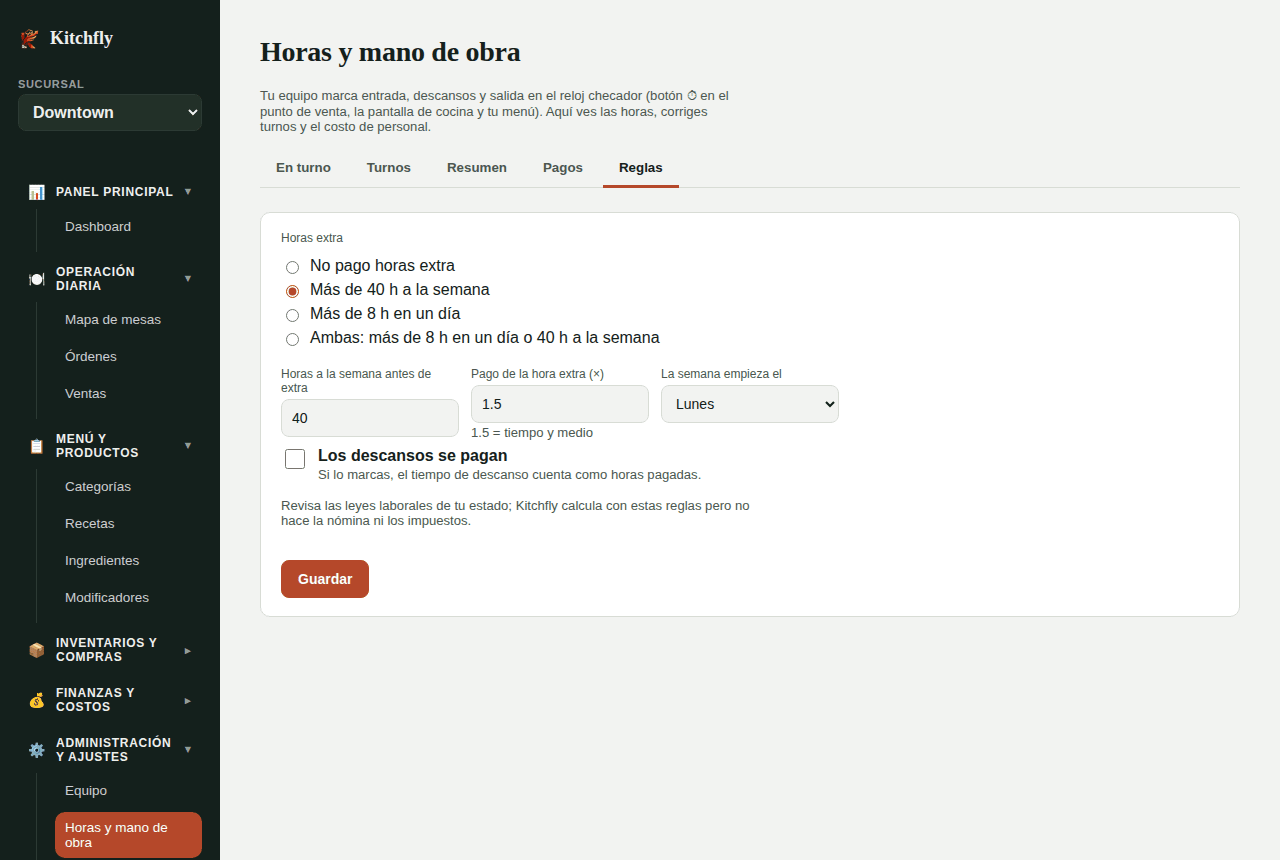The image size is (1280, 860).
Task: Select 'Más de 40 h a la semana' radio
Action: (292, 291)
